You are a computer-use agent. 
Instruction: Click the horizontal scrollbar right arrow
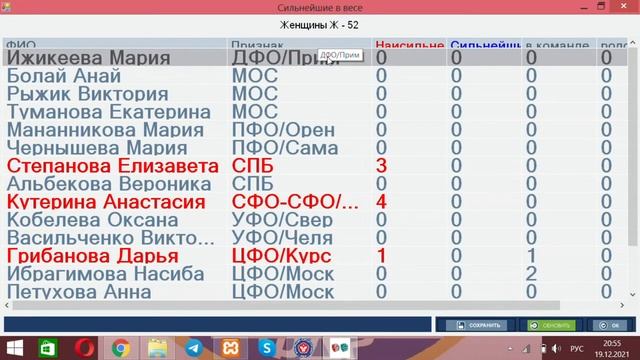pyautogui.click(x=622, y=305)
